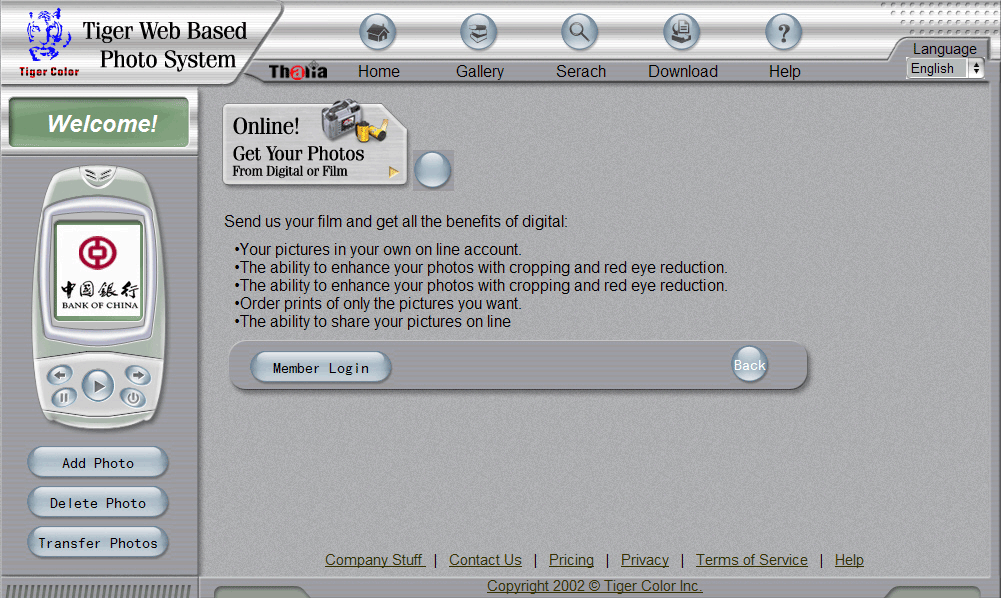Click the Member Login button
The width and height of the screenshot is (1001, 598).
tap(321, 368)
